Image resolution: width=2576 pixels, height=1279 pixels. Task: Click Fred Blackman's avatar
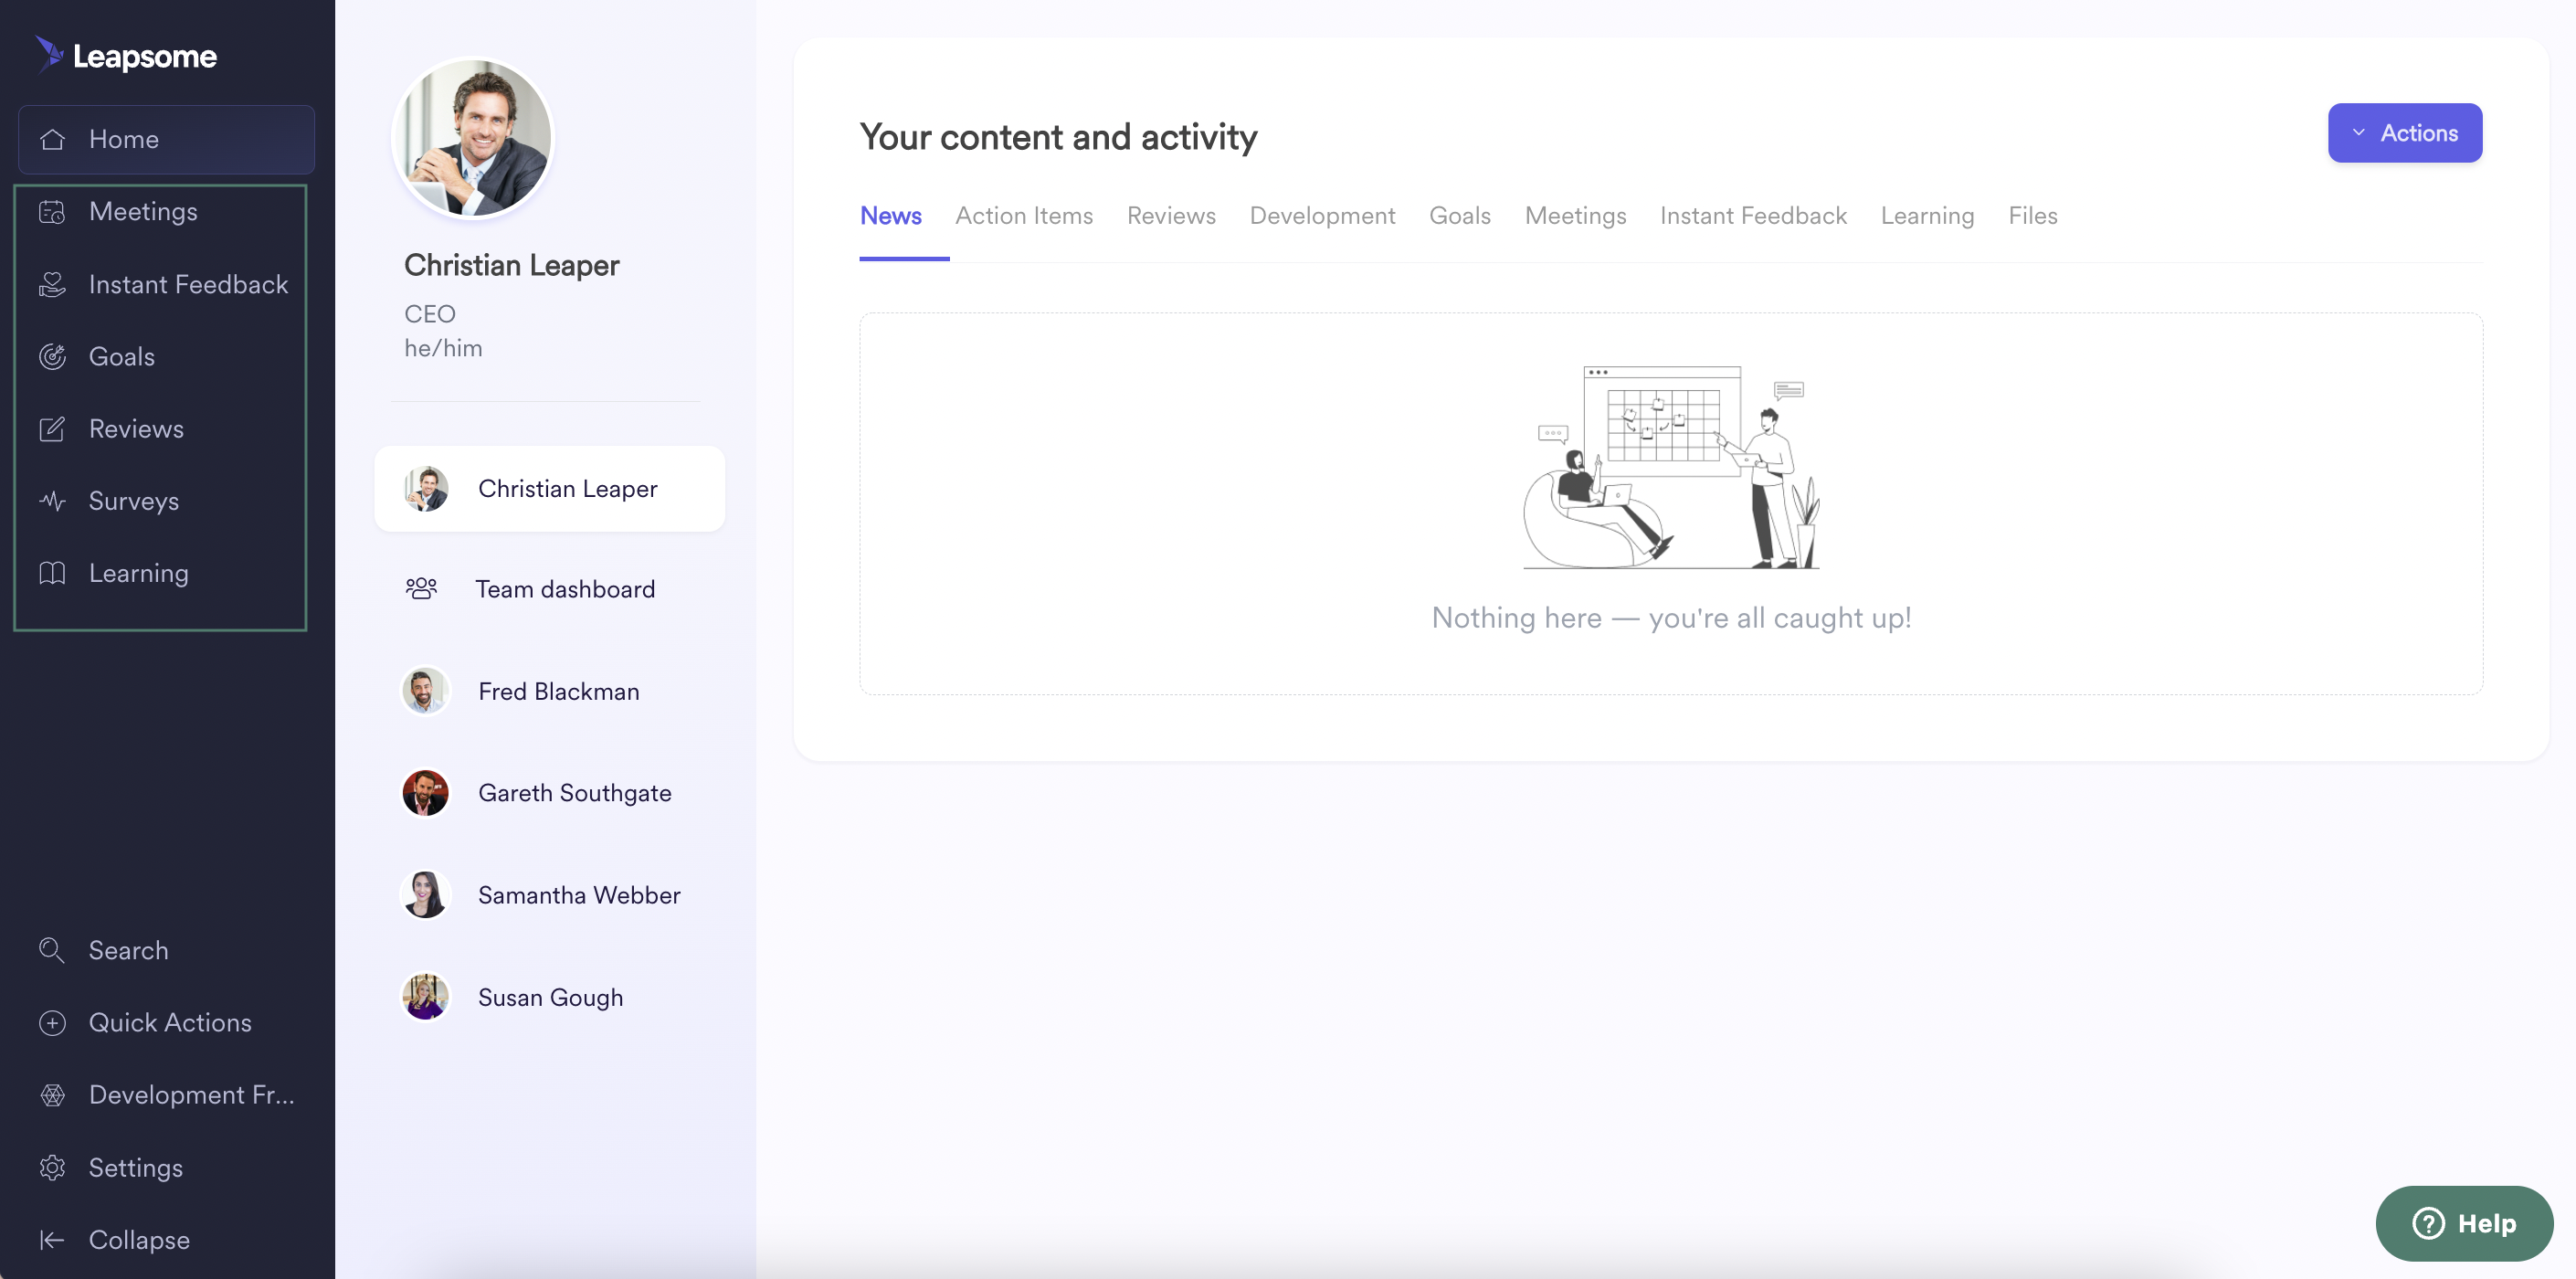[x=425, y=691]
